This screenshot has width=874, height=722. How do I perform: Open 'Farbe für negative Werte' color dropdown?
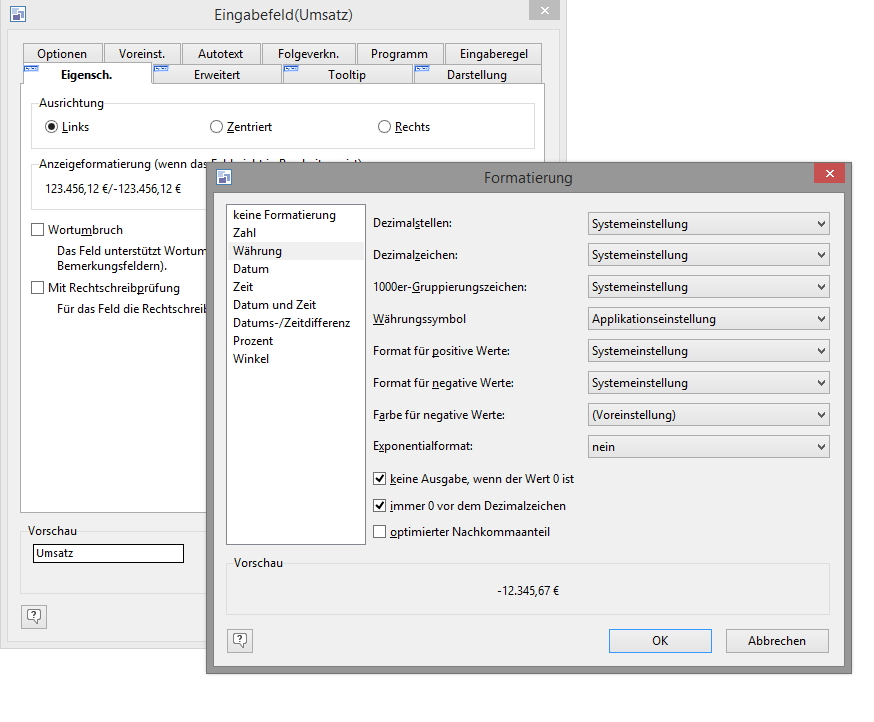[x=708, y=415]
